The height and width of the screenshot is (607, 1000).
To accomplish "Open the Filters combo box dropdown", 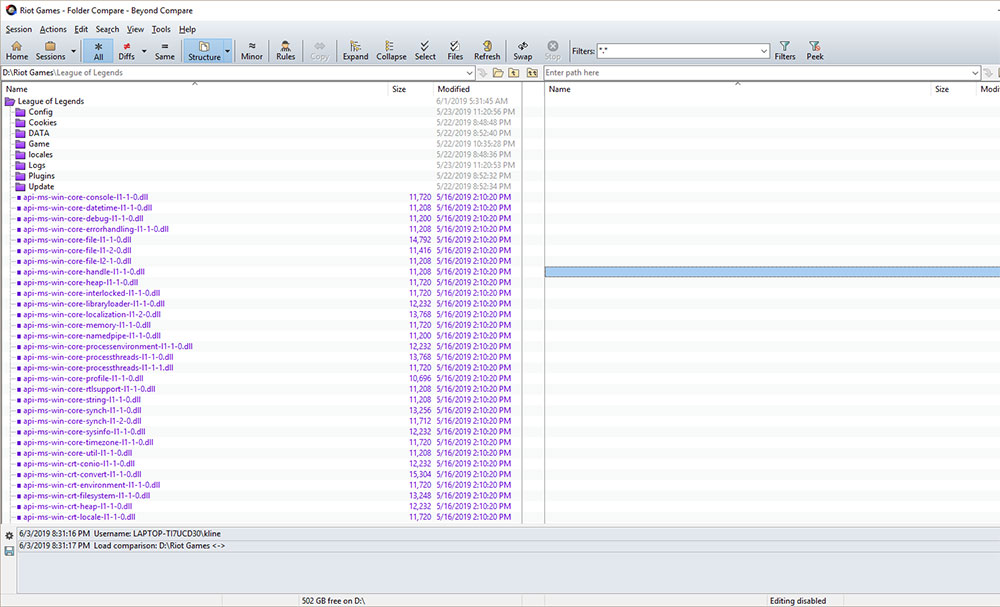I will pyautogui.click(x=764, y=51).
